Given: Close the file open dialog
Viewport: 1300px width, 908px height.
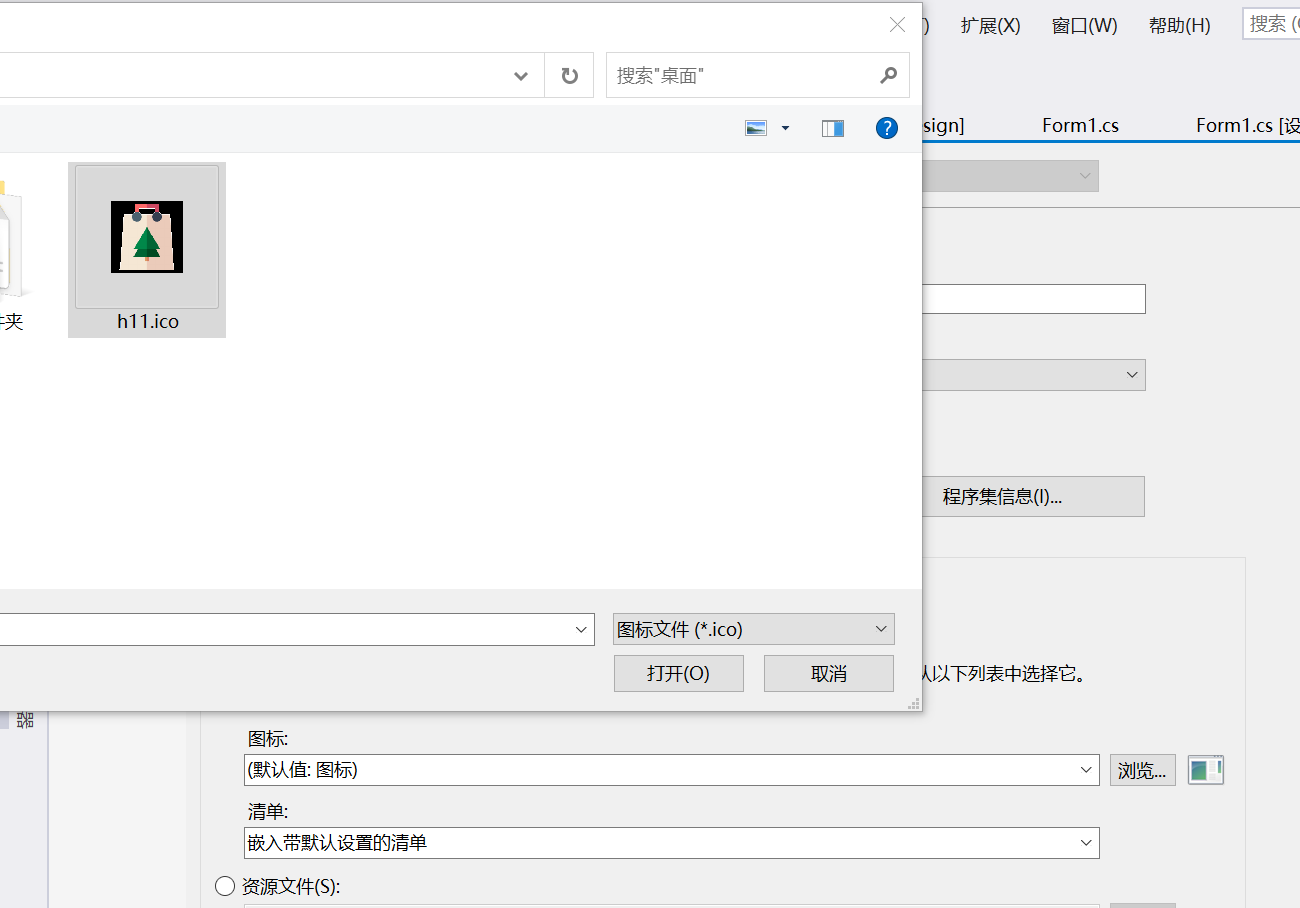Looking at the screenshot, I should 897,25.
